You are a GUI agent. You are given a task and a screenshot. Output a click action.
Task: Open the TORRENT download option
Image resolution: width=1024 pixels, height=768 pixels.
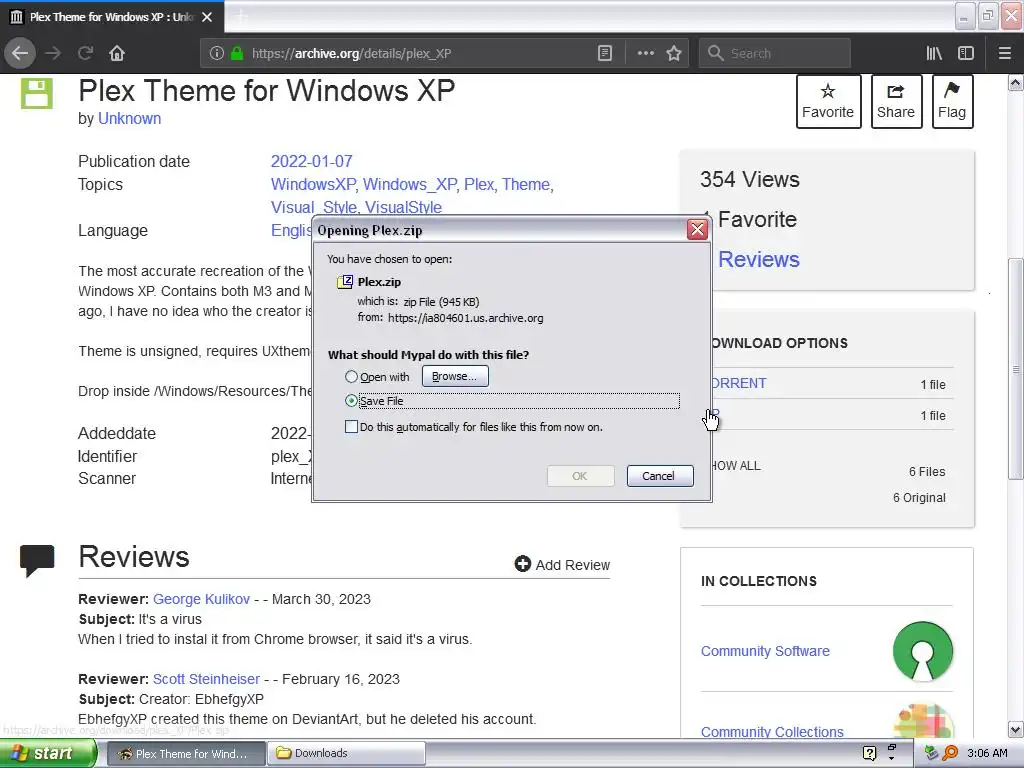[738, 383]
